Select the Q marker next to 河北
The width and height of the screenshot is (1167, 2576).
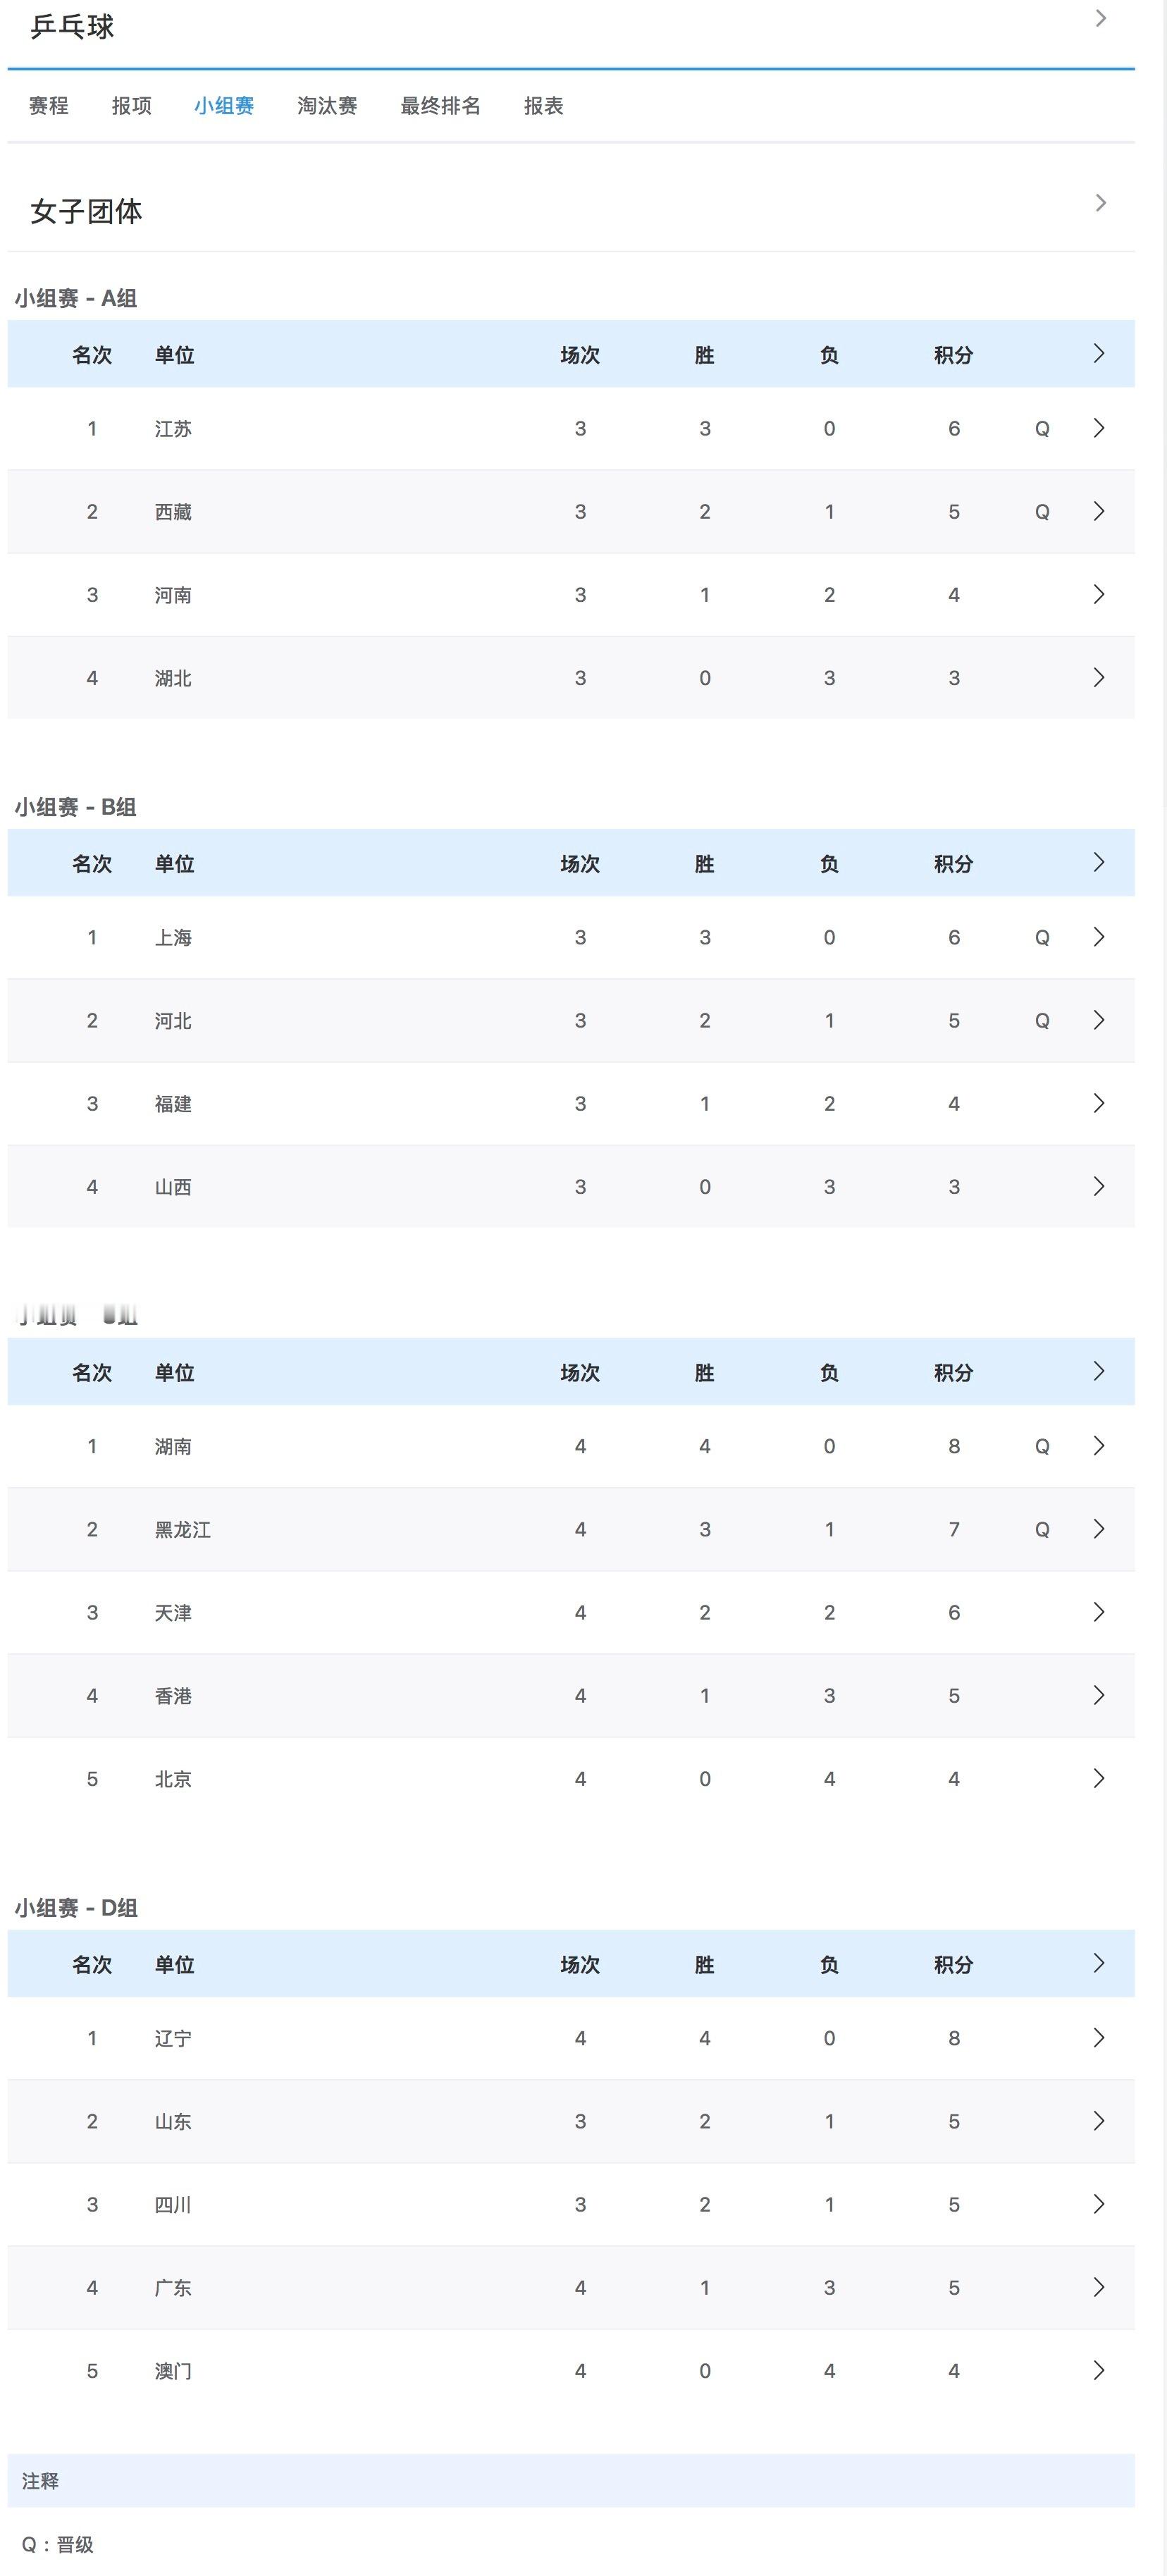pyautogui.click(x=1041, y=1020)
